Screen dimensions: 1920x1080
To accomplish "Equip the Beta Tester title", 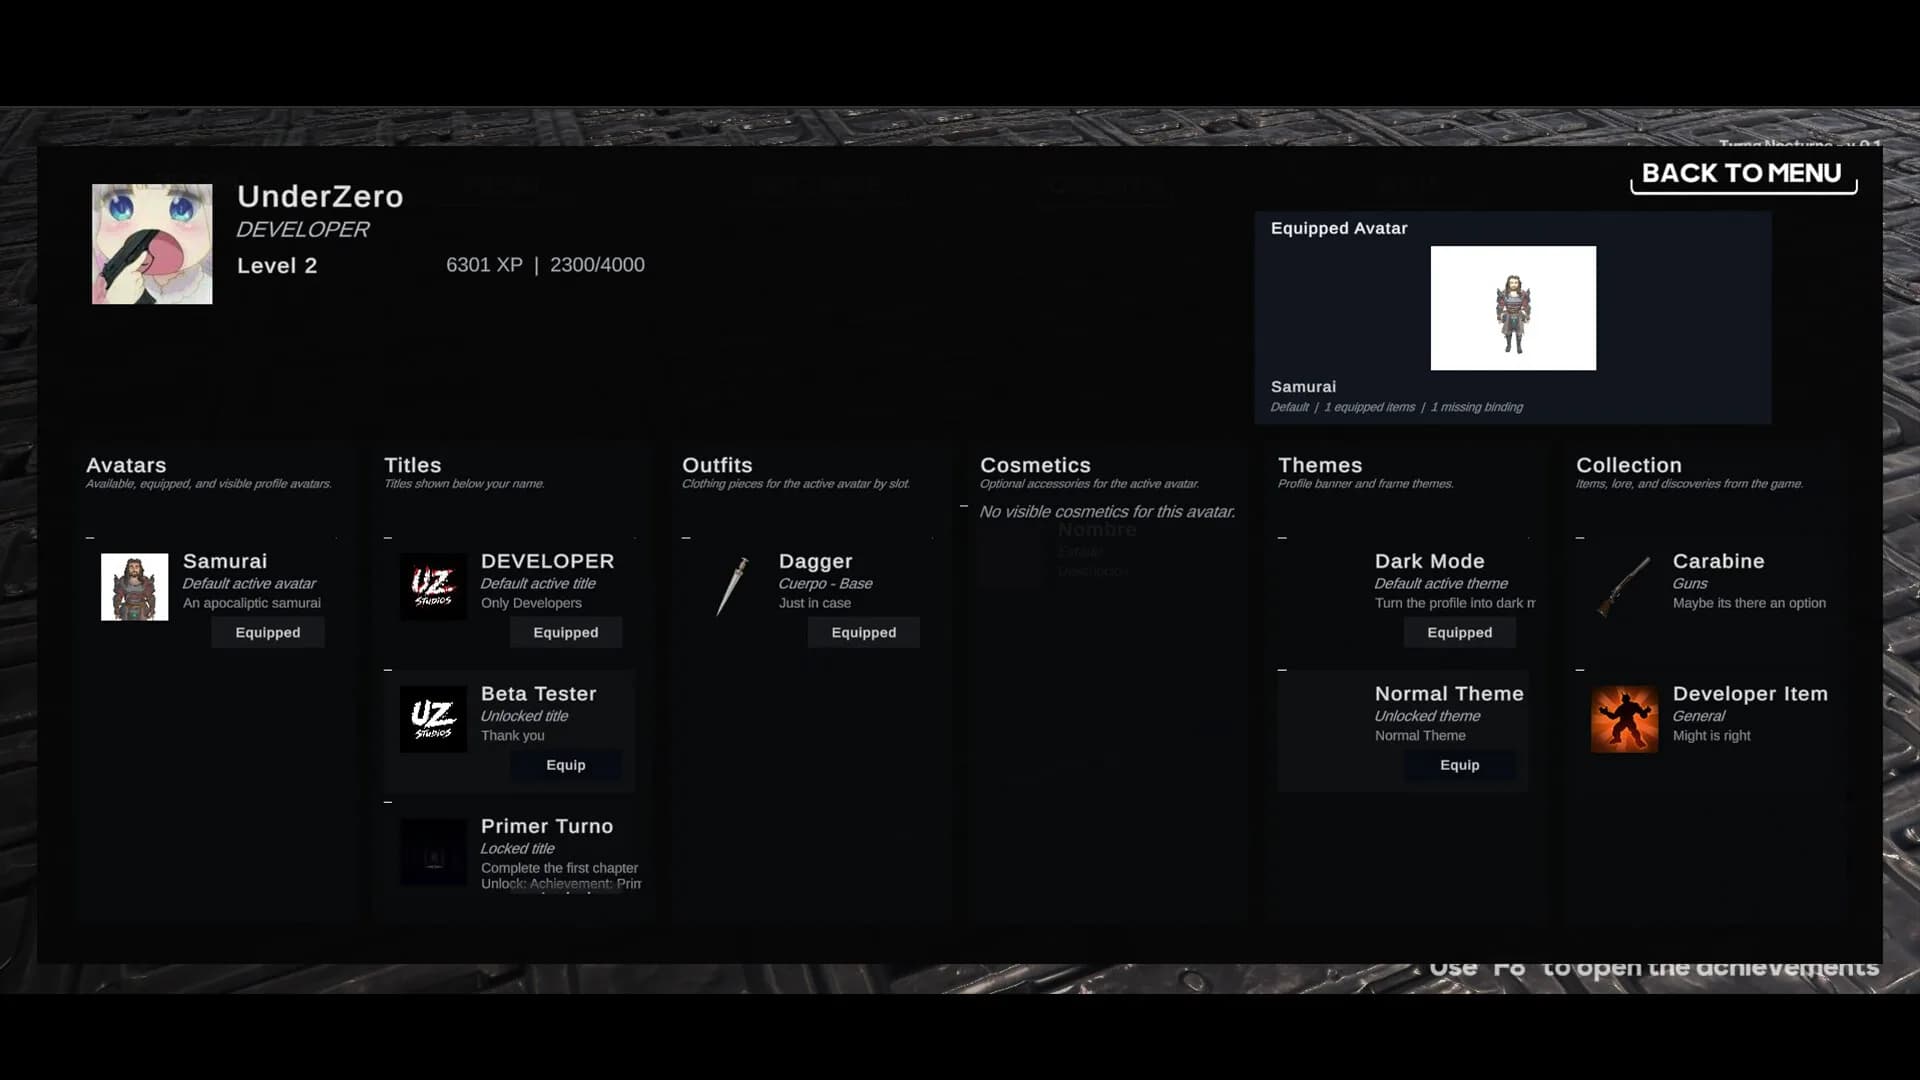I will [566, 765].
